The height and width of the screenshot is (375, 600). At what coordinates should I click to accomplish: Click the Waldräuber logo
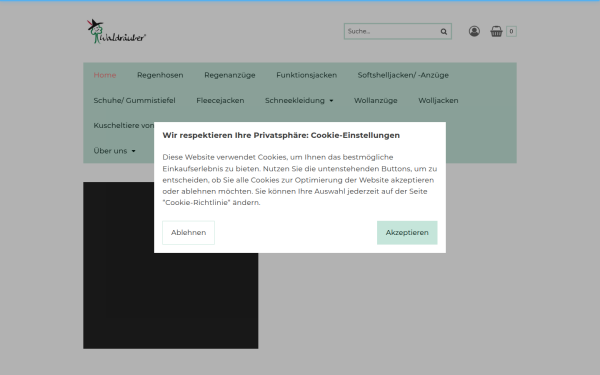click(x=116, y=31)
